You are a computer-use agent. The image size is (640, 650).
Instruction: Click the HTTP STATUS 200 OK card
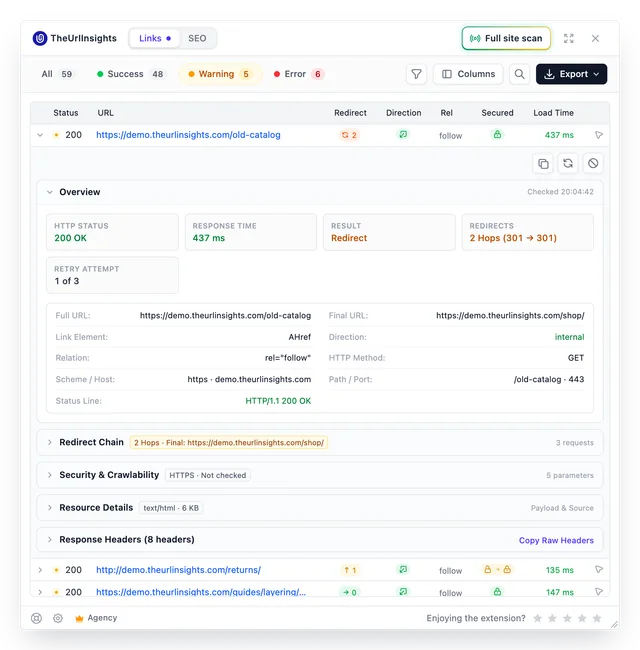coord(112,232)
